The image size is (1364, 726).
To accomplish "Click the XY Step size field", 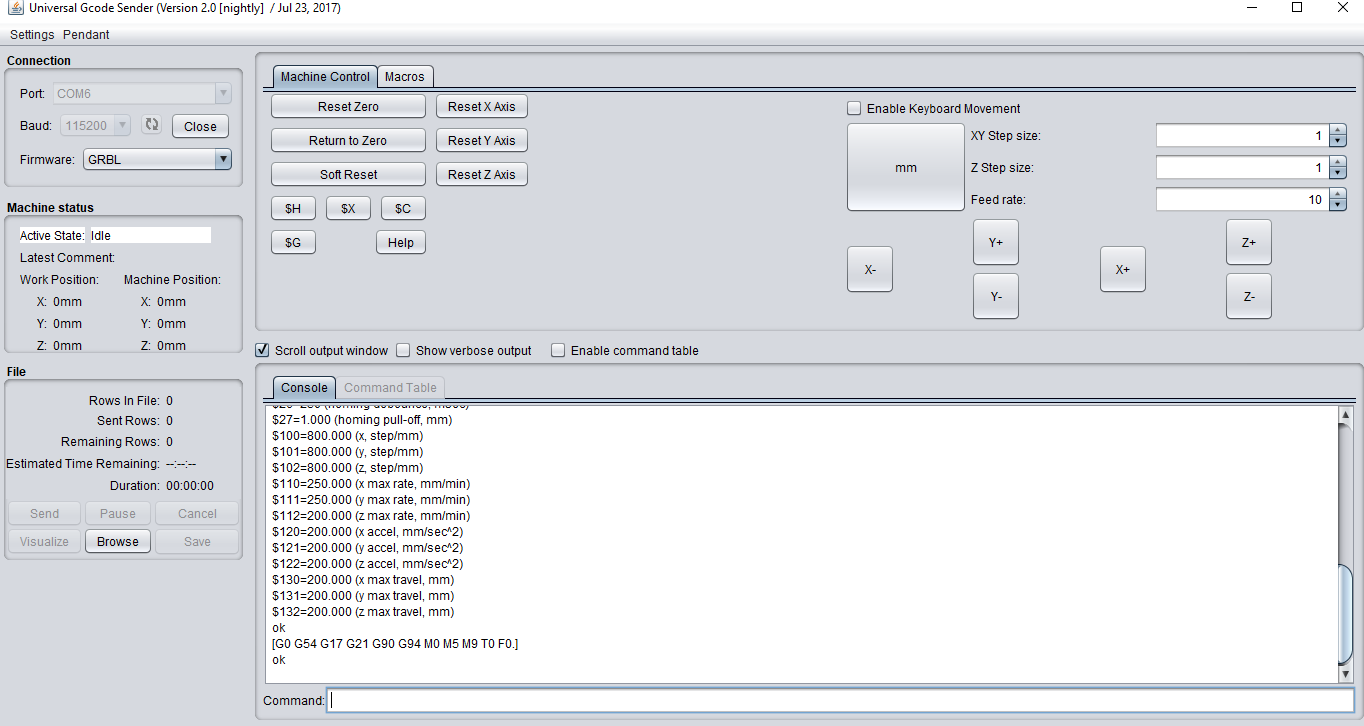I will [x=1243, y=136].
